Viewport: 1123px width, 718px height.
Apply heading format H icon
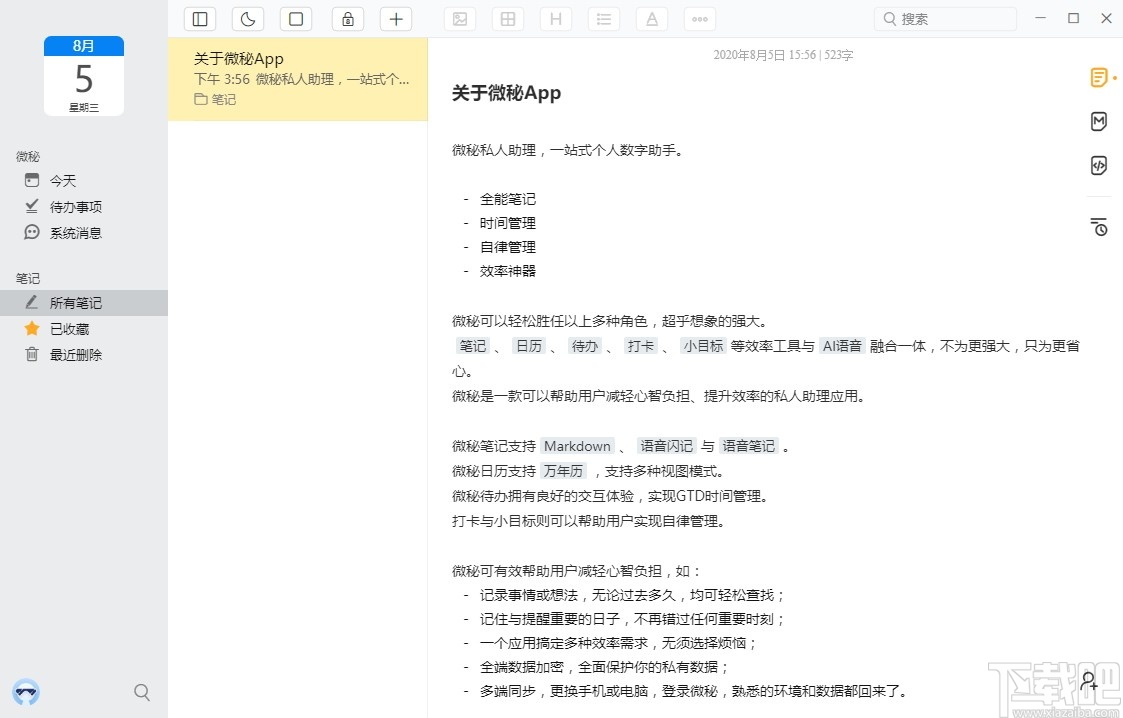[556, 19]
